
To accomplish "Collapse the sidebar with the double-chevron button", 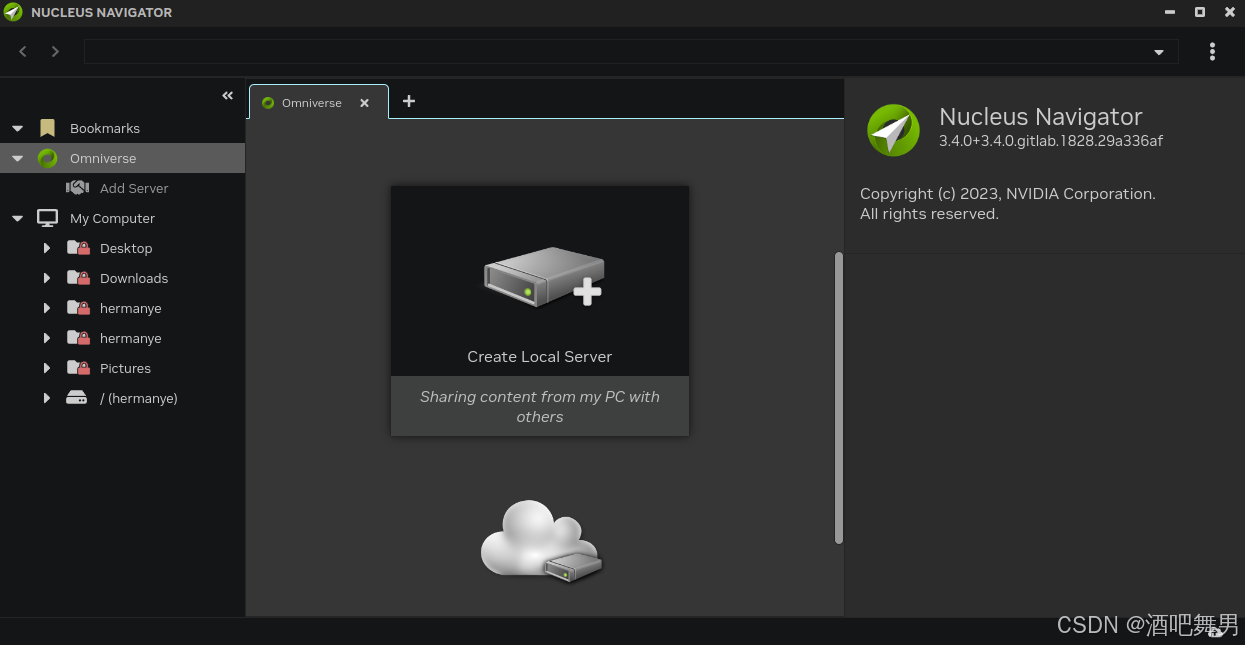I will point(228,96).
